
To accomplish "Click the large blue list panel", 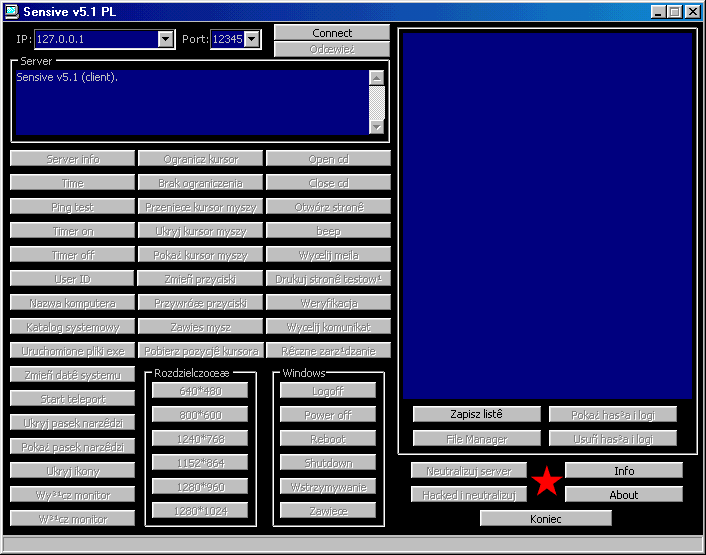I will pyautogui.click(x=545, y=215).
